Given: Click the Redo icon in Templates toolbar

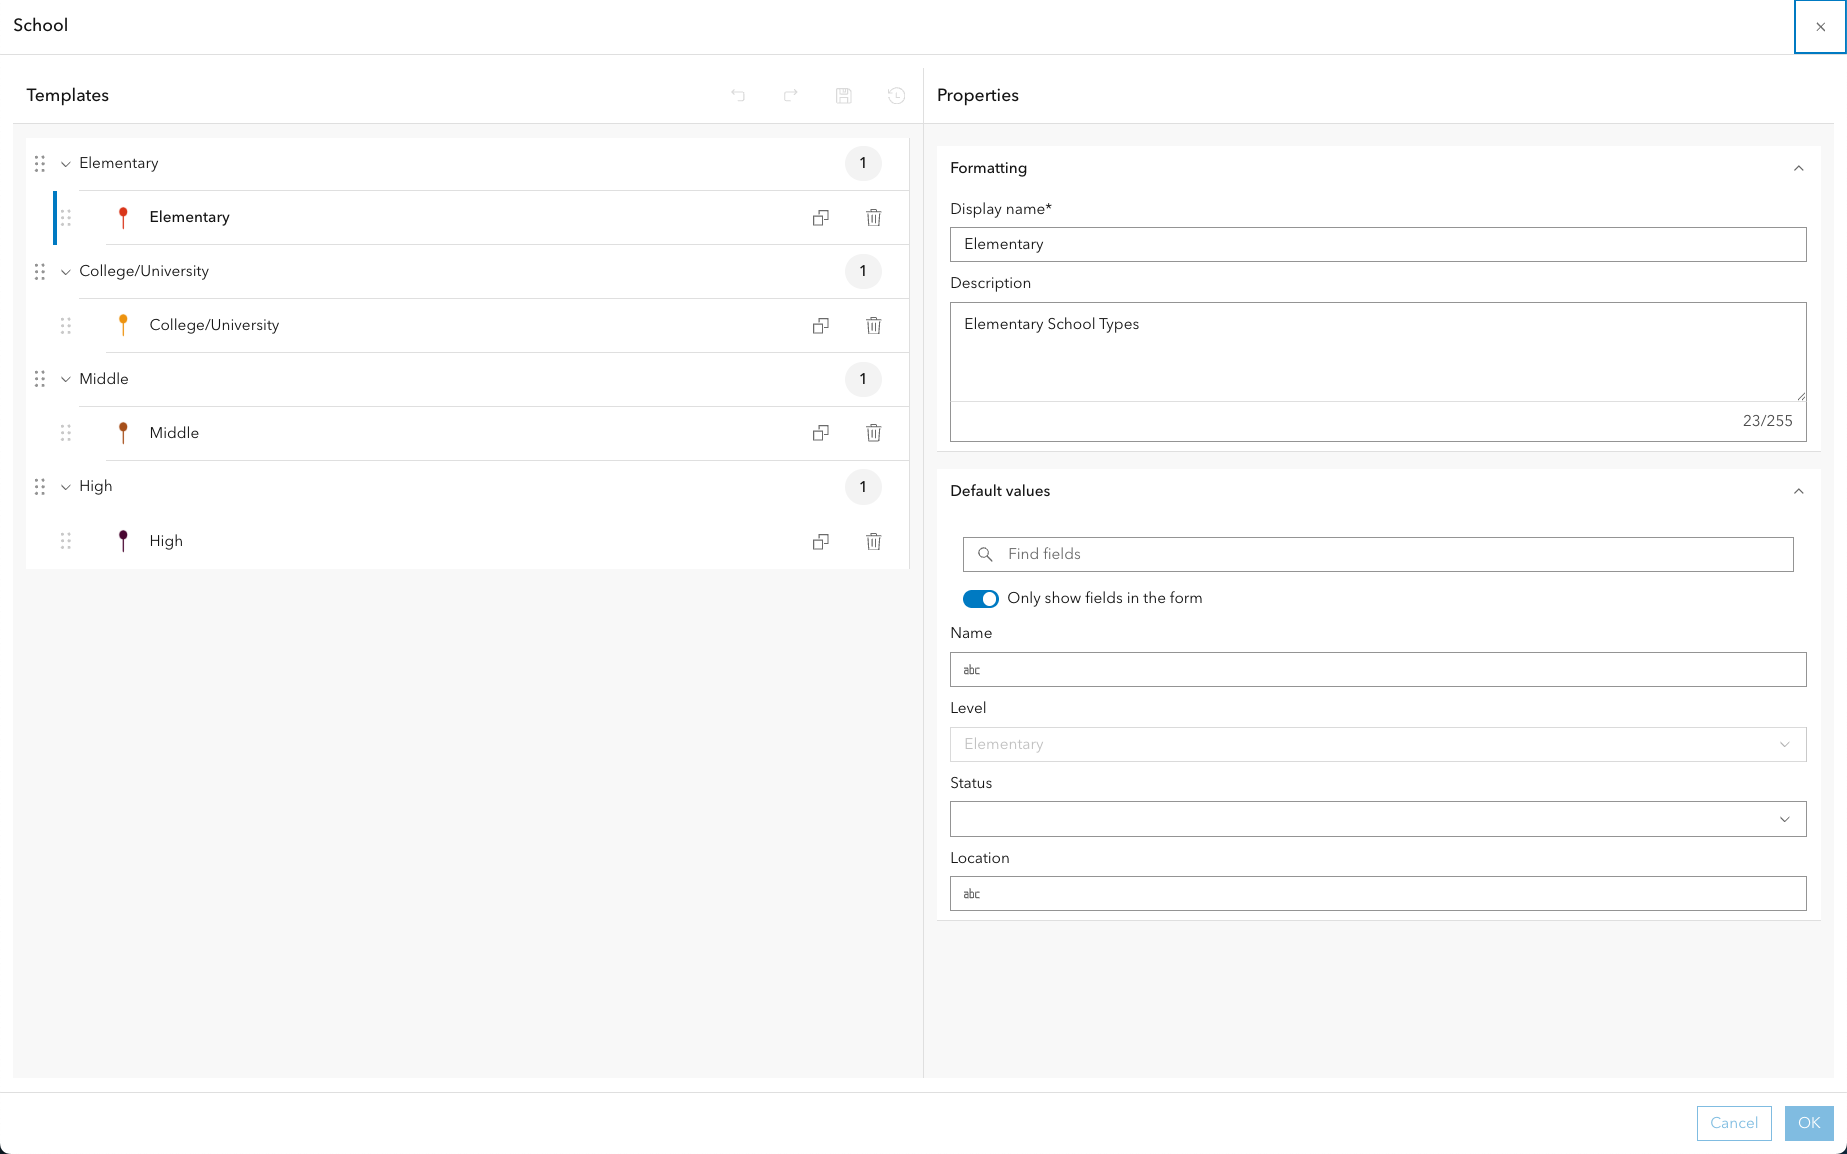Looking at the screenshot, I should [x=790, y=95].
